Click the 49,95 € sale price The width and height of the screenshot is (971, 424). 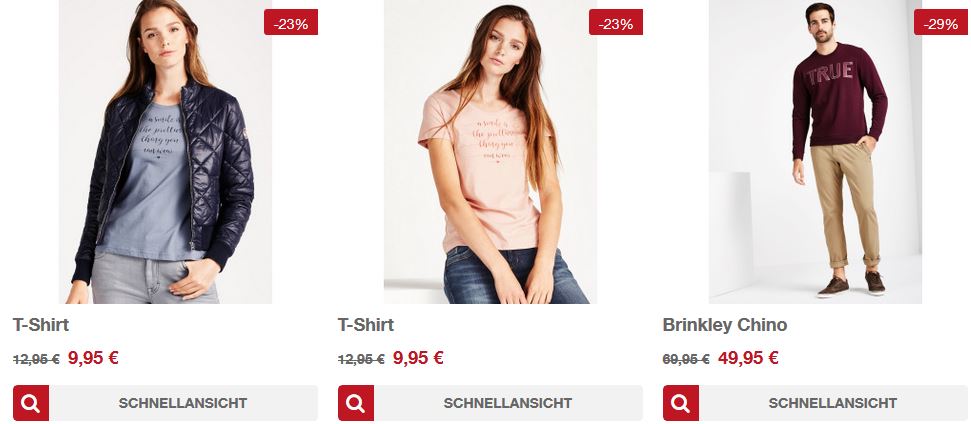[x=748, y=358]
